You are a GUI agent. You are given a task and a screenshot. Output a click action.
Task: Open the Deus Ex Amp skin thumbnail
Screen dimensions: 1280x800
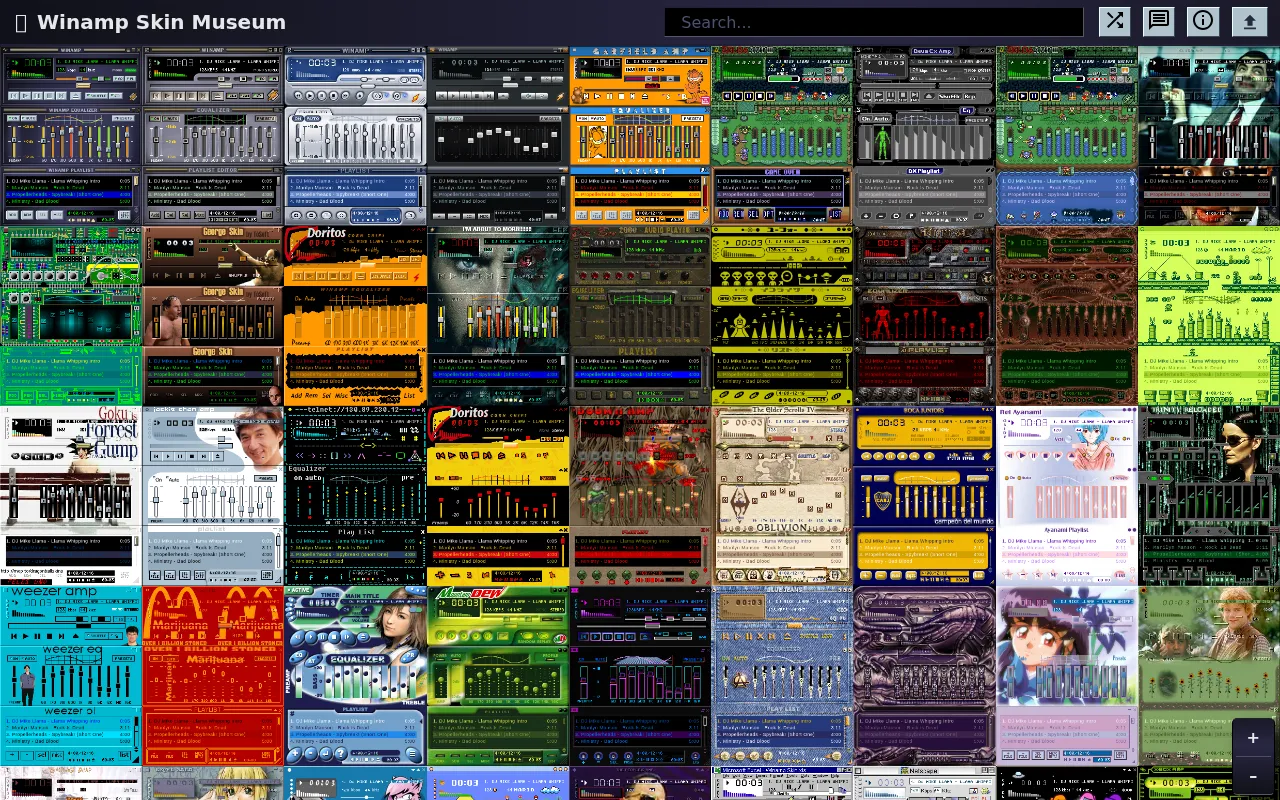point(924,135)
